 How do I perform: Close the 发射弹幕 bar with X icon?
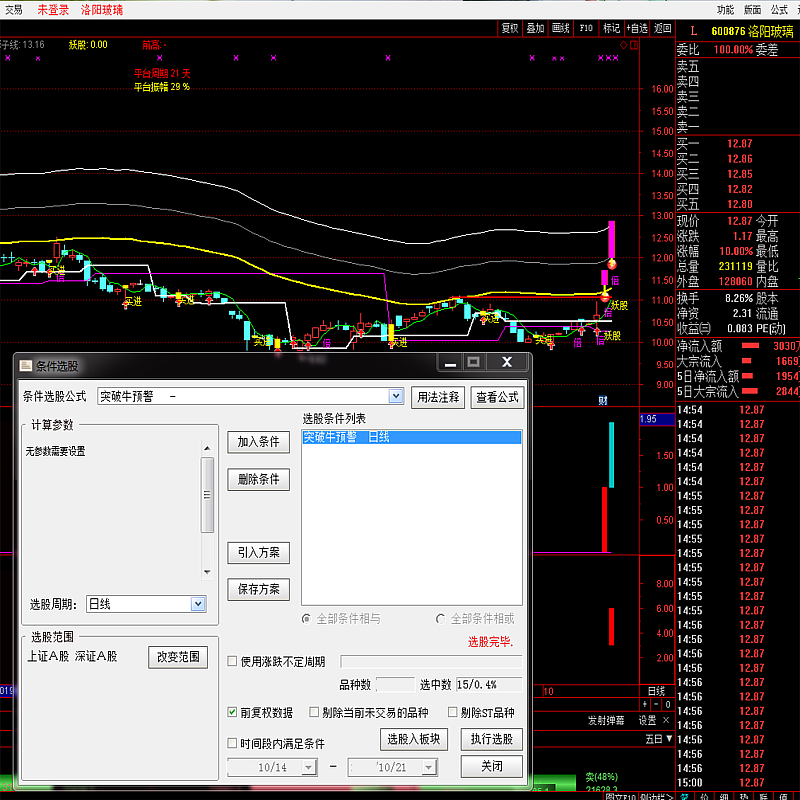(x=667, y=720)
